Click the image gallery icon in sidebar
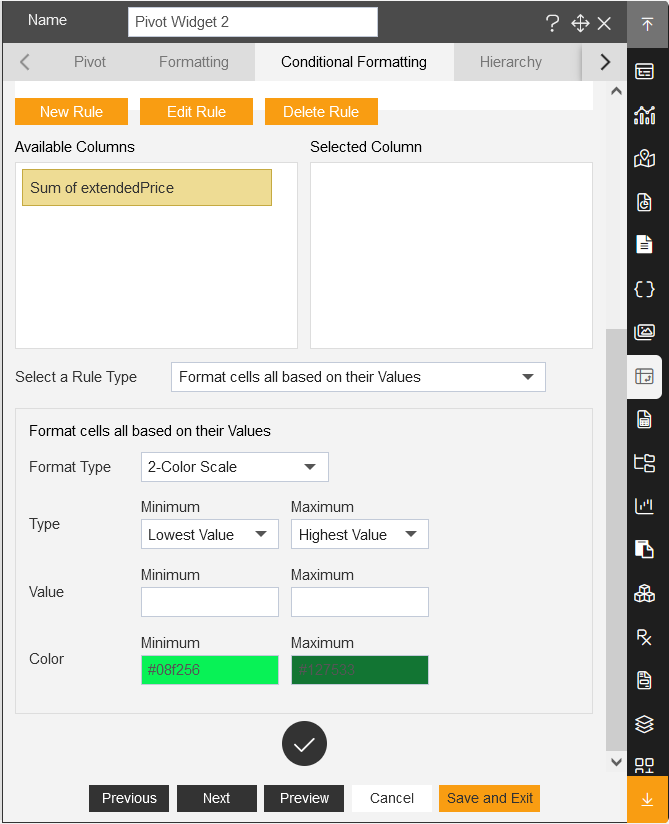The width and height of the screenshot is (669, 824). pos(644,332)
